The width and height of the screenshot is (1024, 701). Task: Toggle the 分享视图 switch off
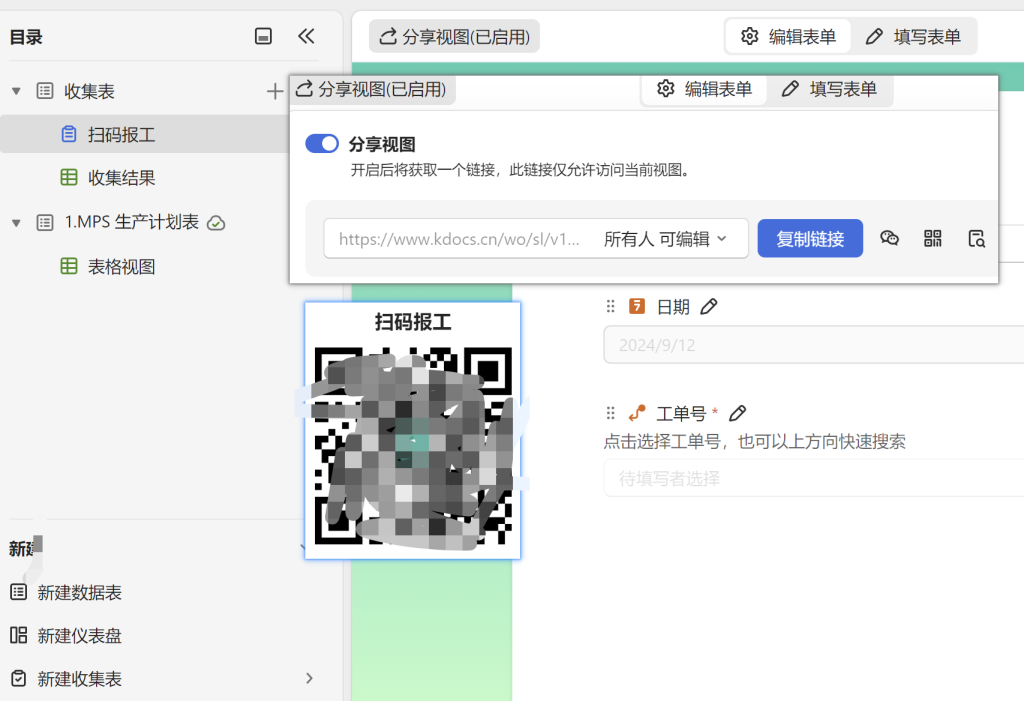coord(322,144)
